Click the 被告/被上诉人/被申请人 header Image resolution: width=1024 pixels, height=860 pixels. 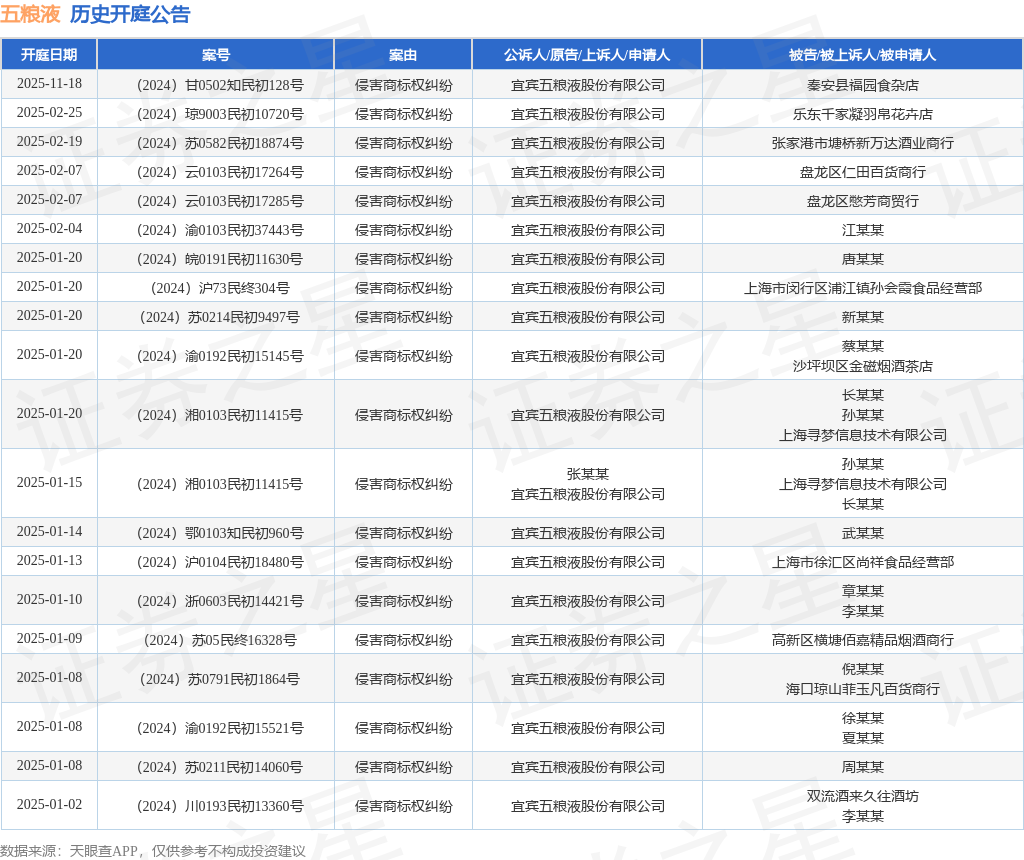(x=862, y=55)
